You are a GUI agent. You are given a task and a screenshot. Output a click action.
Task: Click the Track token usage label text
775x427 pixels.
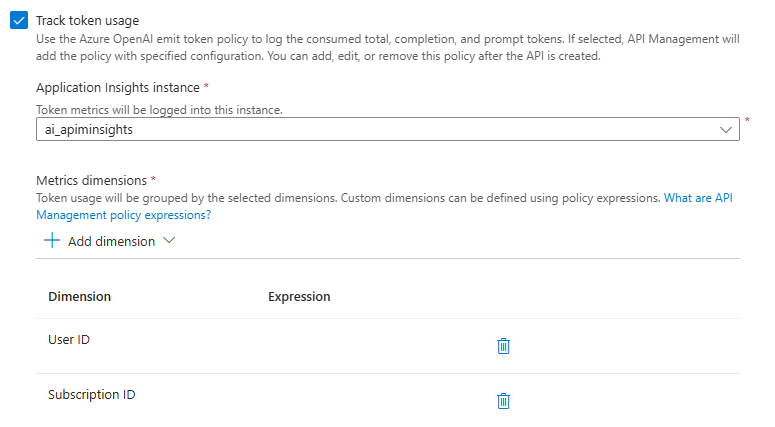(x=87, y=21)
